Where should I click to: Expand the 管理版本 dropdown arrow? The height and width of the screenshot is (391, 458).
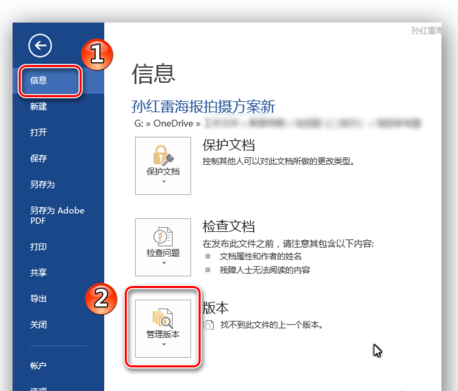tap(164, 344)
